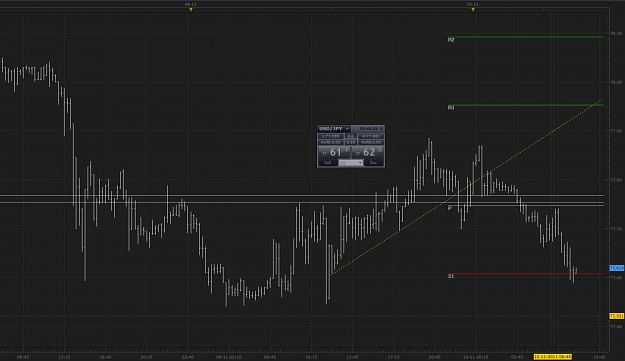Select the green R1 resistance line
Viewport: 625px width, 361px height.
coord(526,105)
